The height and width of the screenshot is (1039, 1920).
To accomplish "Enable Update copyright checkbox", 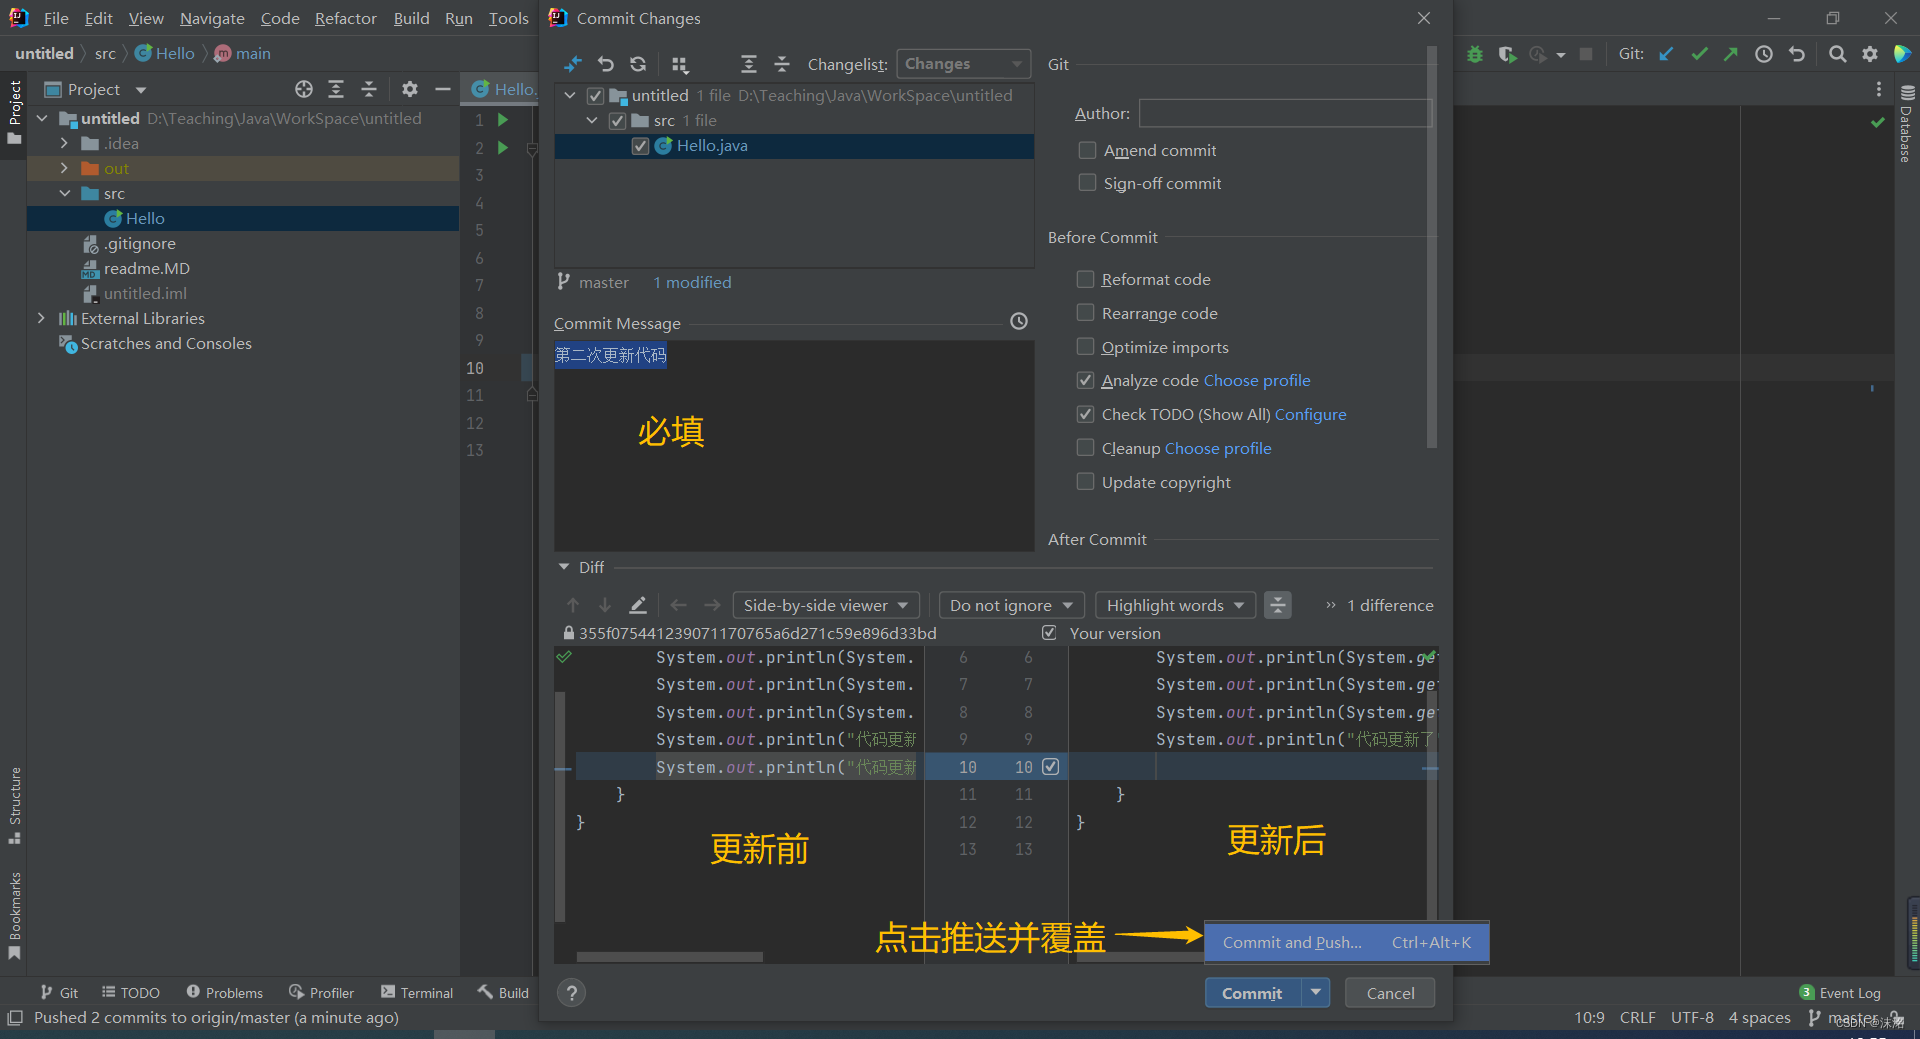I will tap(1085, 482).
